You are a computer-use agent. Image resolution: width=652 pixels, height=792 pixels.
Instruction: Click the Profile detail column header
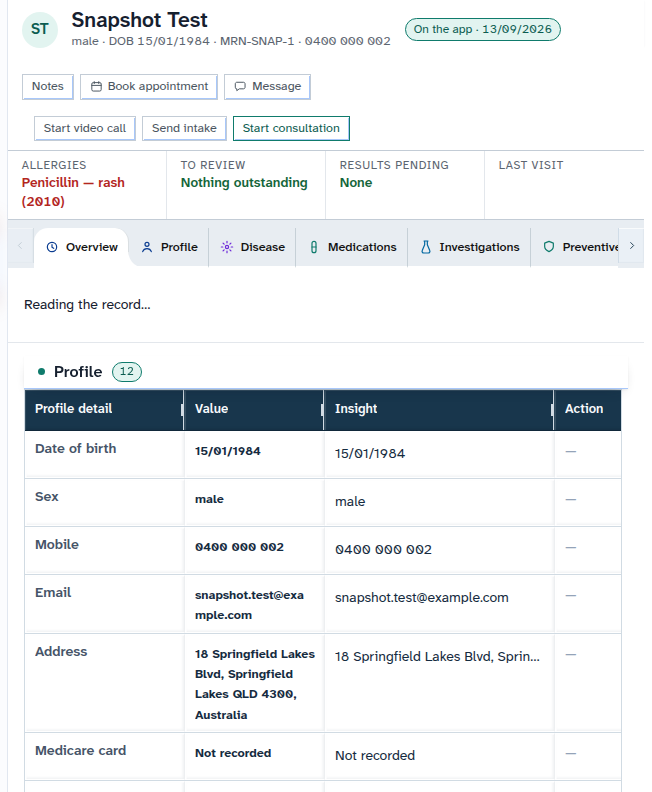point(104,409)
